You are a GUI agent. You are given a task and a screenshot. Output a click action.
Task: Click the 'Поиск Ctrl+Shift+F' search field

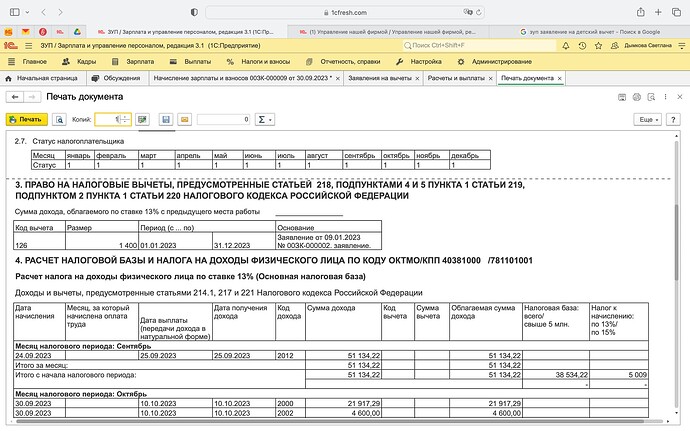[479, 45]
